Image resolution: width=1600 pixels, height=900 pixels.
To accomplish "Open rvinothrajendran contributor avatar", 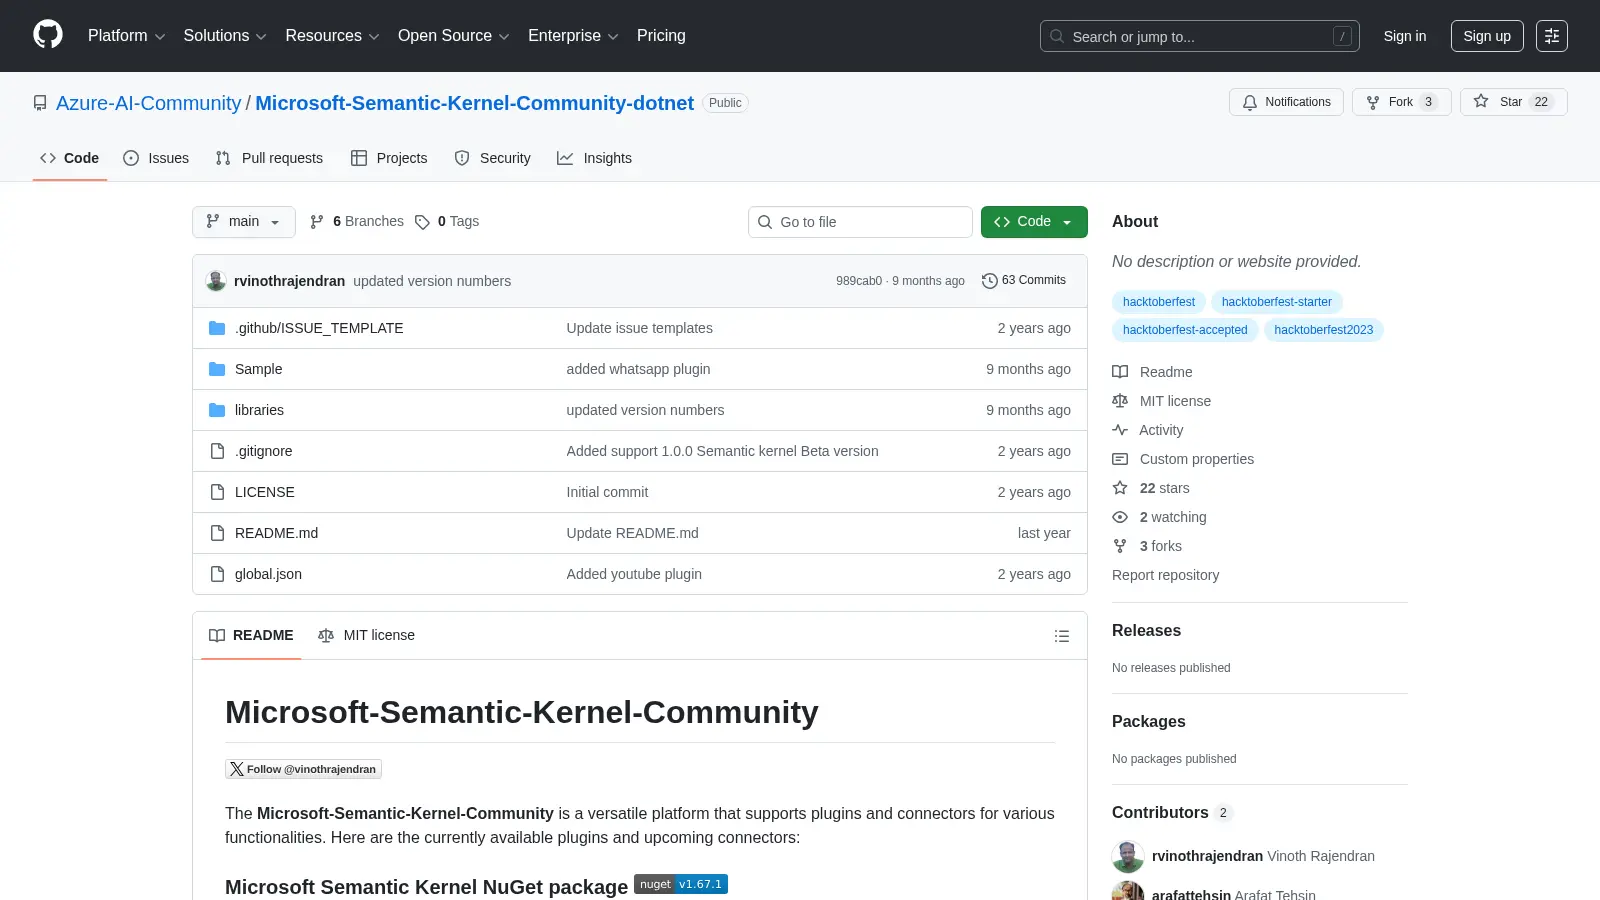I will coord(1128,857).
